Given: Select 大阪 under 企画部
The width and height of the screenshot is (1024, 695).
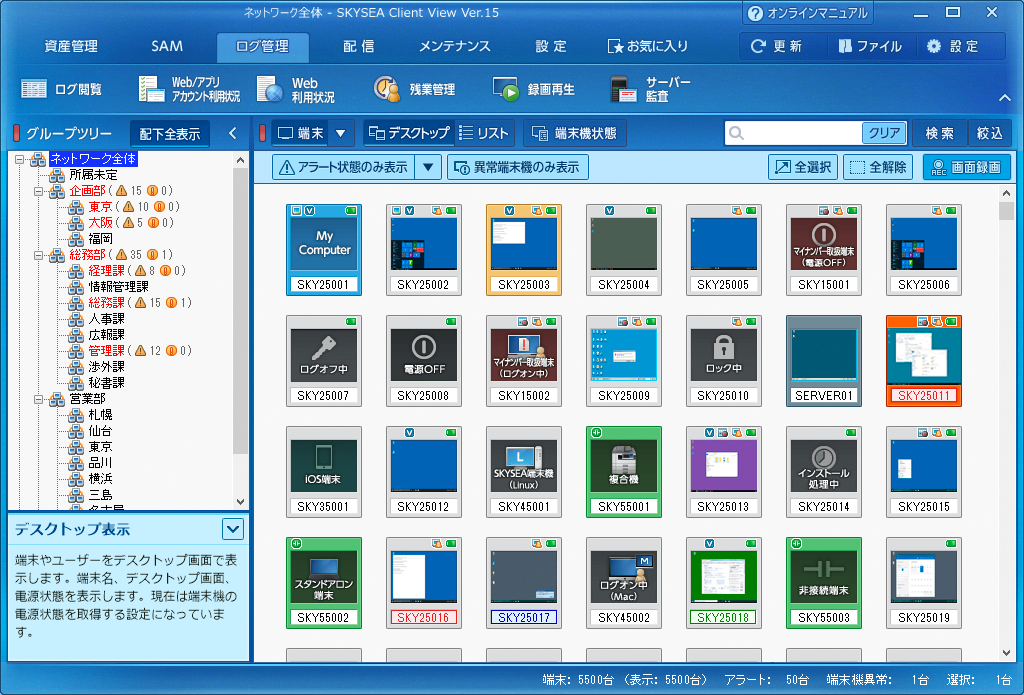Looking at the screenshot, I should coord(101,223).
